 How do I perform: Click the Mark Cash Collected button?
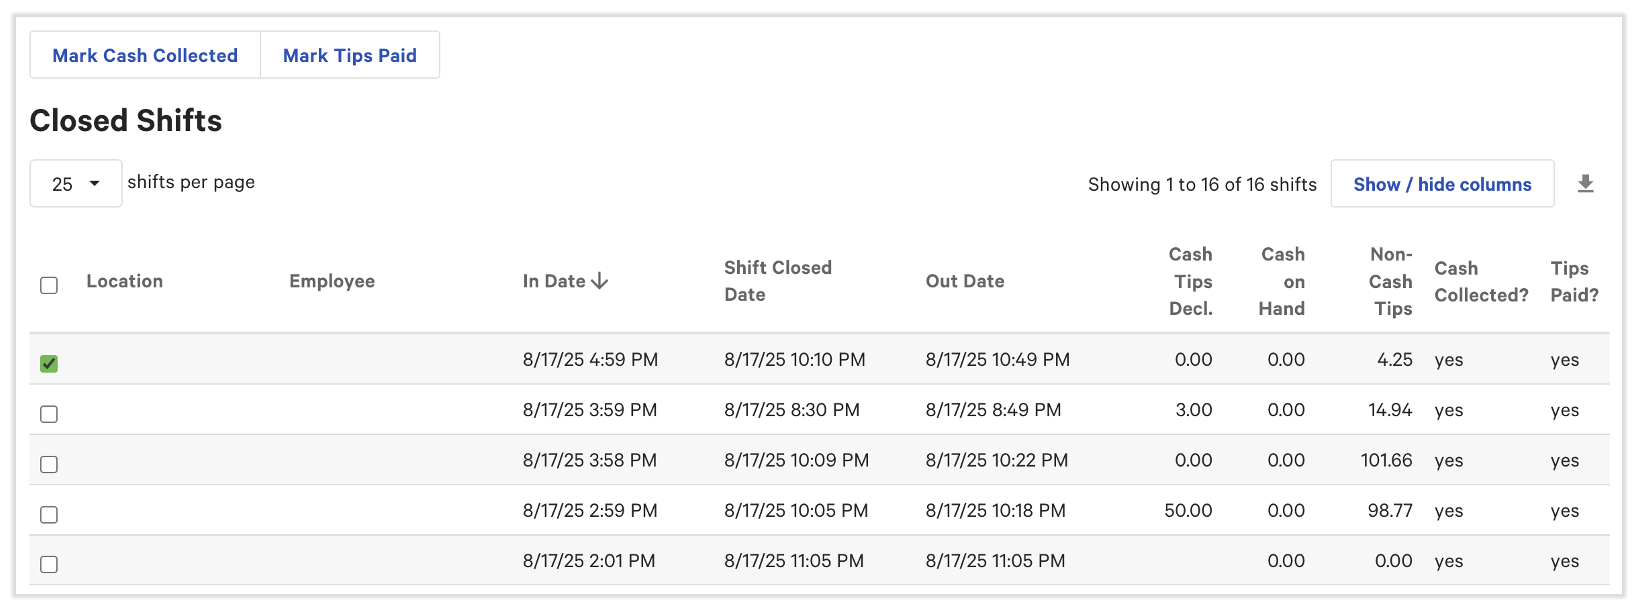[x=144, y=55]
